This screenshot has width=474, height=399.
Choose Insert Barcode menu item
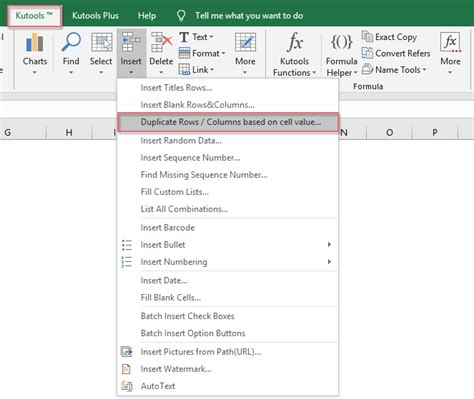click(228, 228)
